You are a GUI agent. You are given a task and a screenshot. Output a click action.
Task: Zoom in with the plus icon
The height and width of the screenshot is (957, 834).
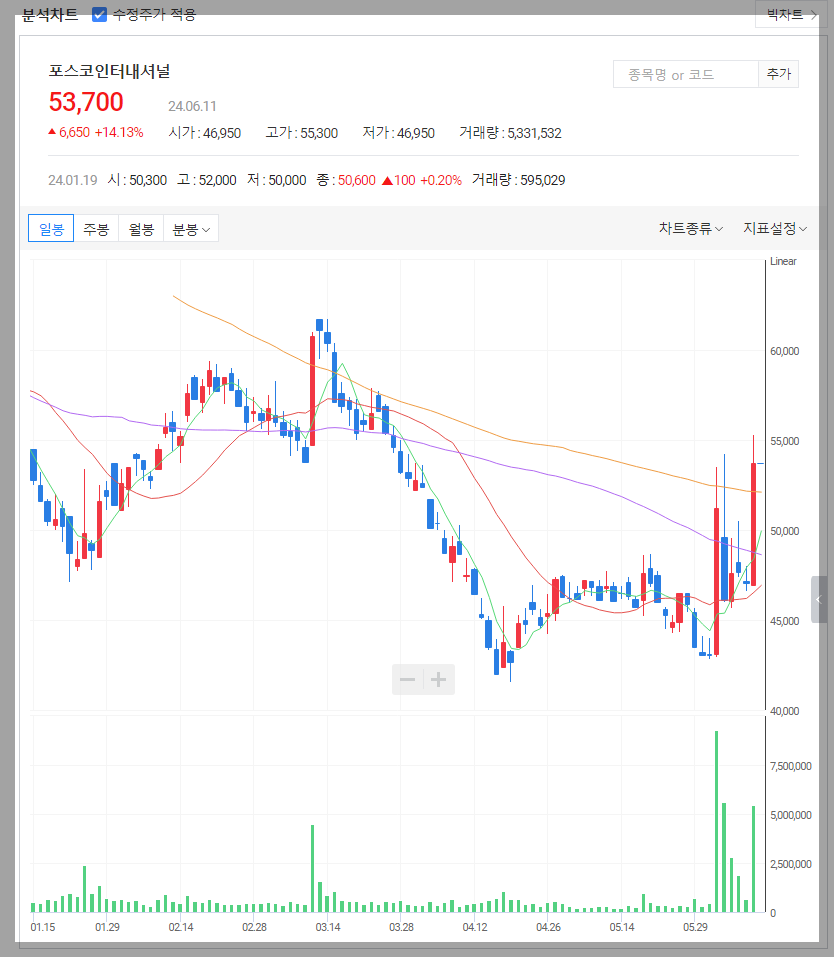coord(438,679)
